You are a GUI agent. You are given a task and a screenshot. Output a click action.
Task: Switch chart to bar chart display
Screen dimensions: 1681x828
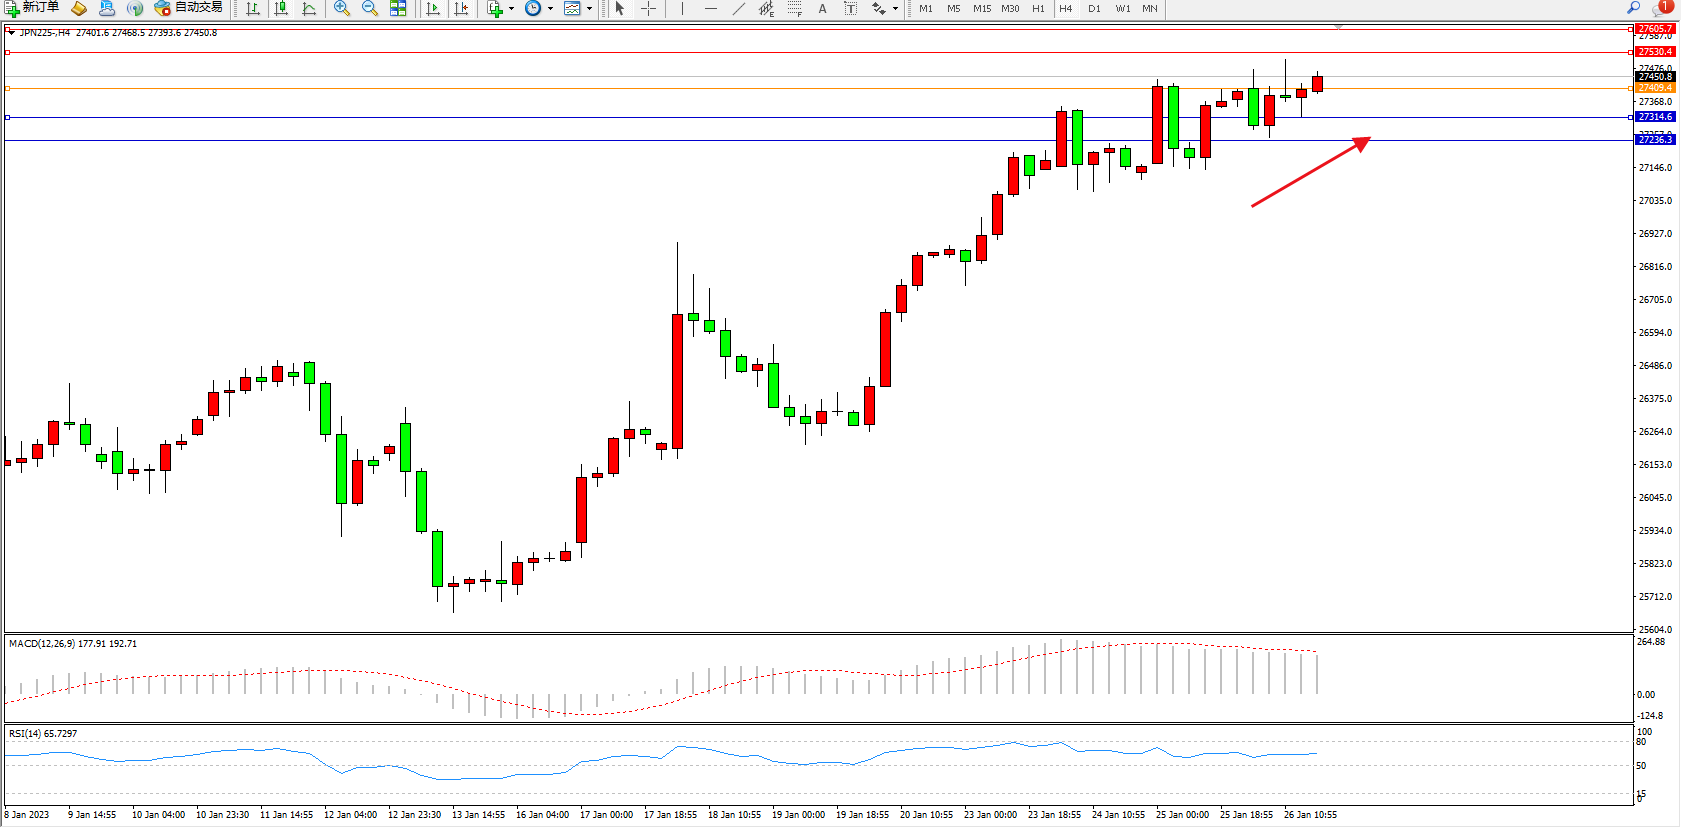point(253,9)
